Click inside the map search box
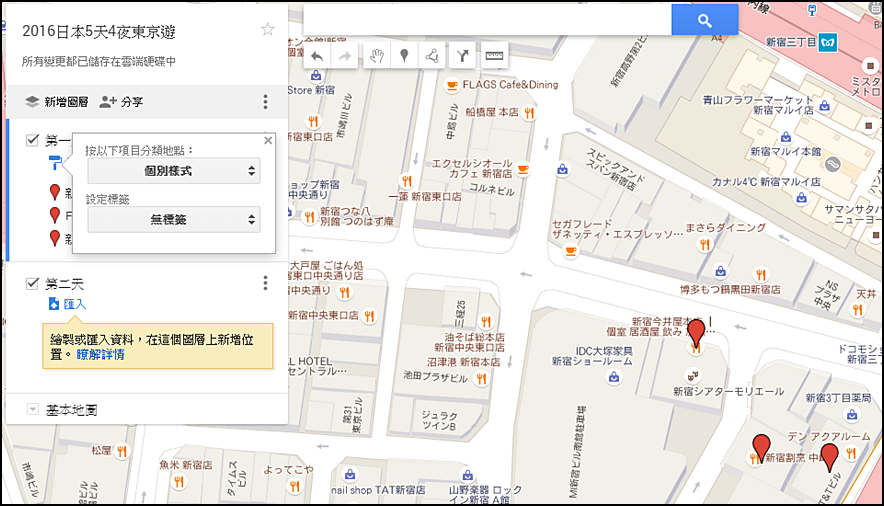The height and width of the screenshot is (506, 884). [x=488, y=20]
